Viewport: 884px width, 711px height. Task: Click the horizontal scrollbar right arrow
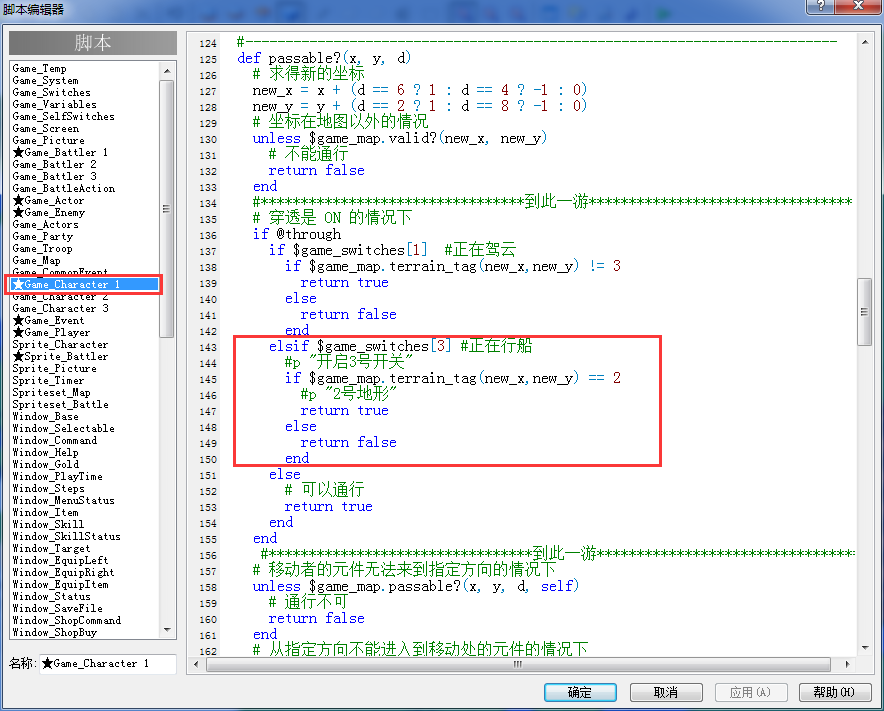coord(847,664)
